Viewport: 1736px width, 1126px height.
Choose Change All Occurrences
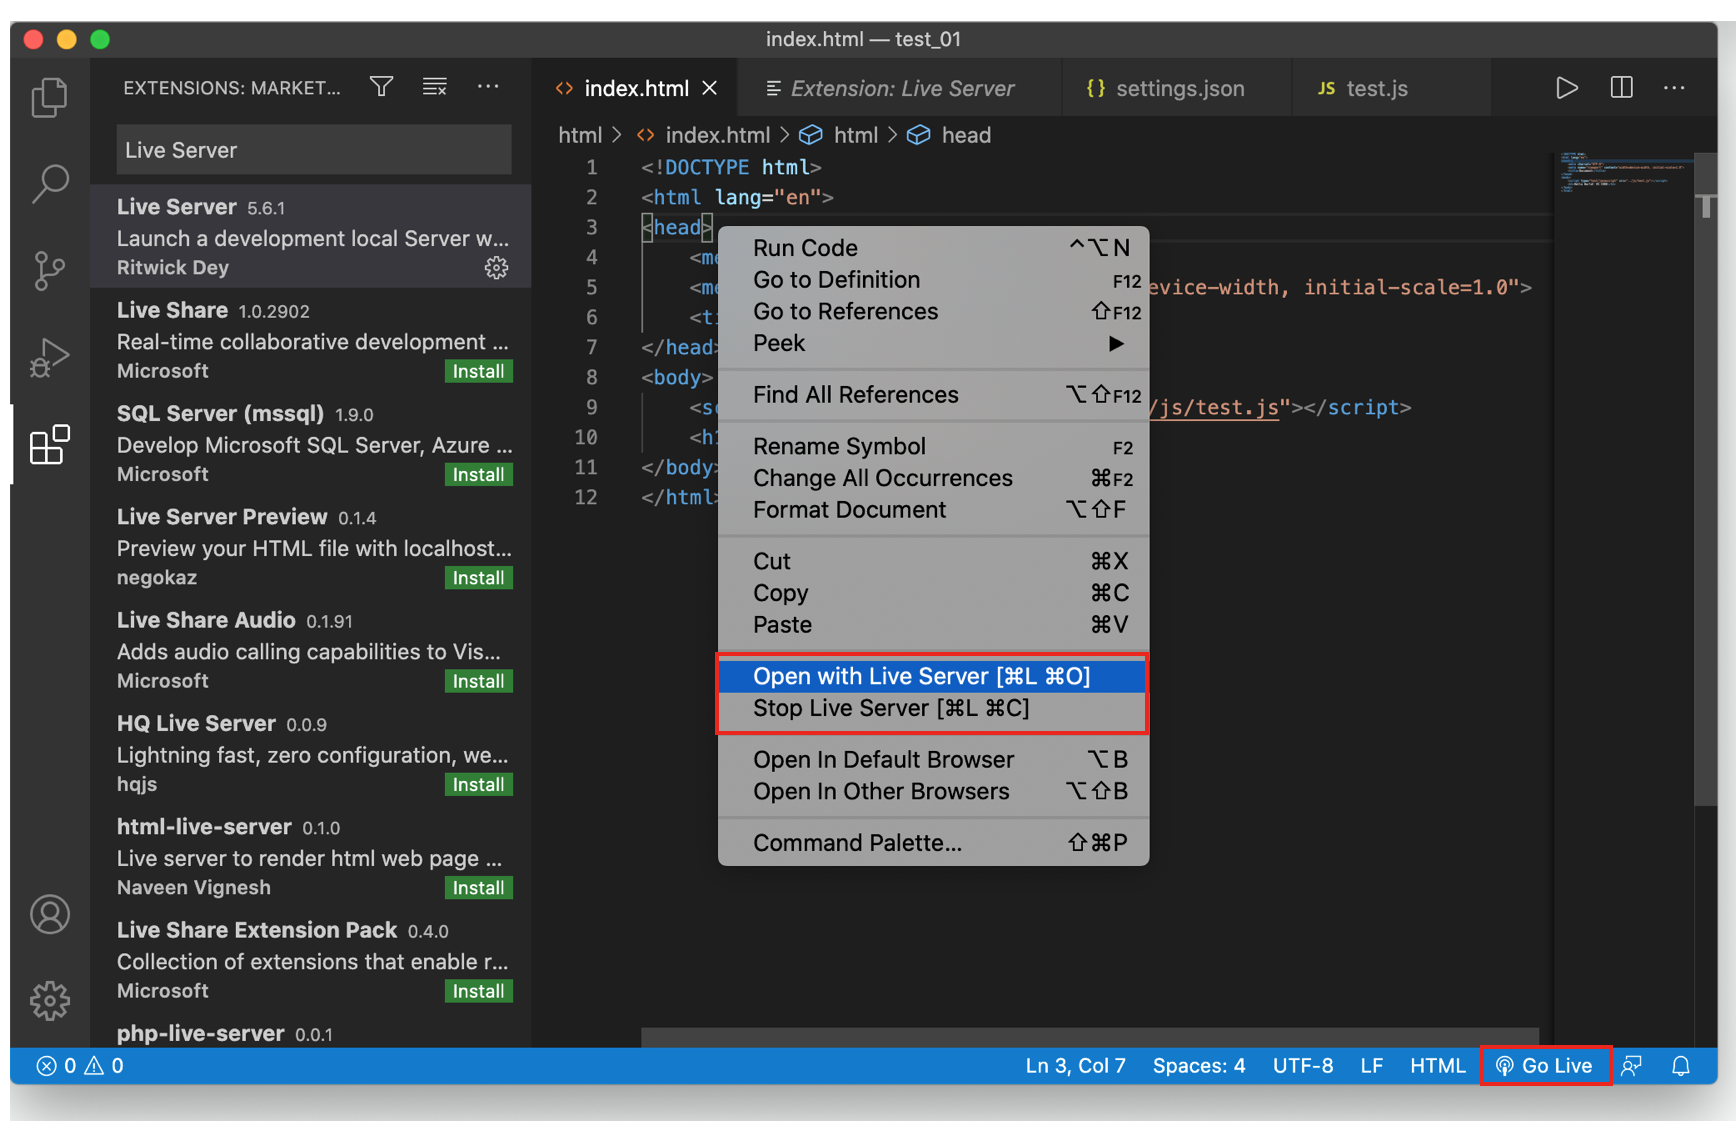(x=932, y=478)
